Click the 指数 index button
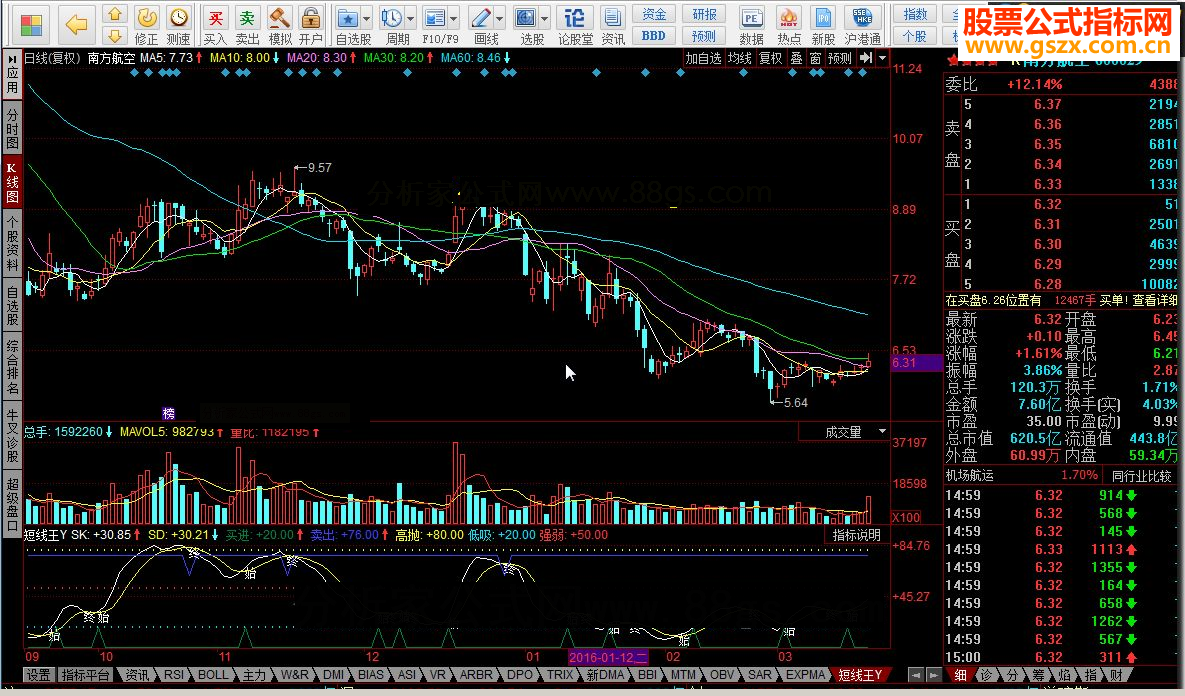This screenshot has width=1185, height=696. [915, 14]
